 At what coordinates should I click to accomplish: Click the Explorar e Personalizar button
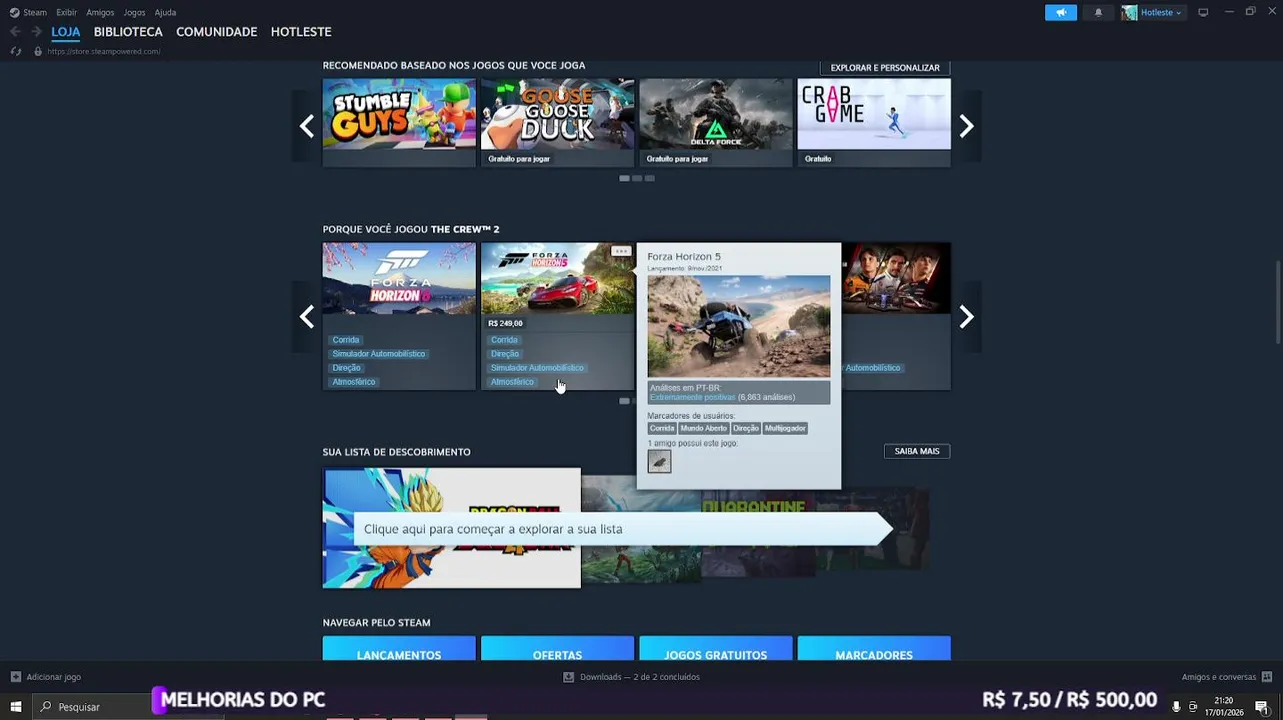click(885, 67)
